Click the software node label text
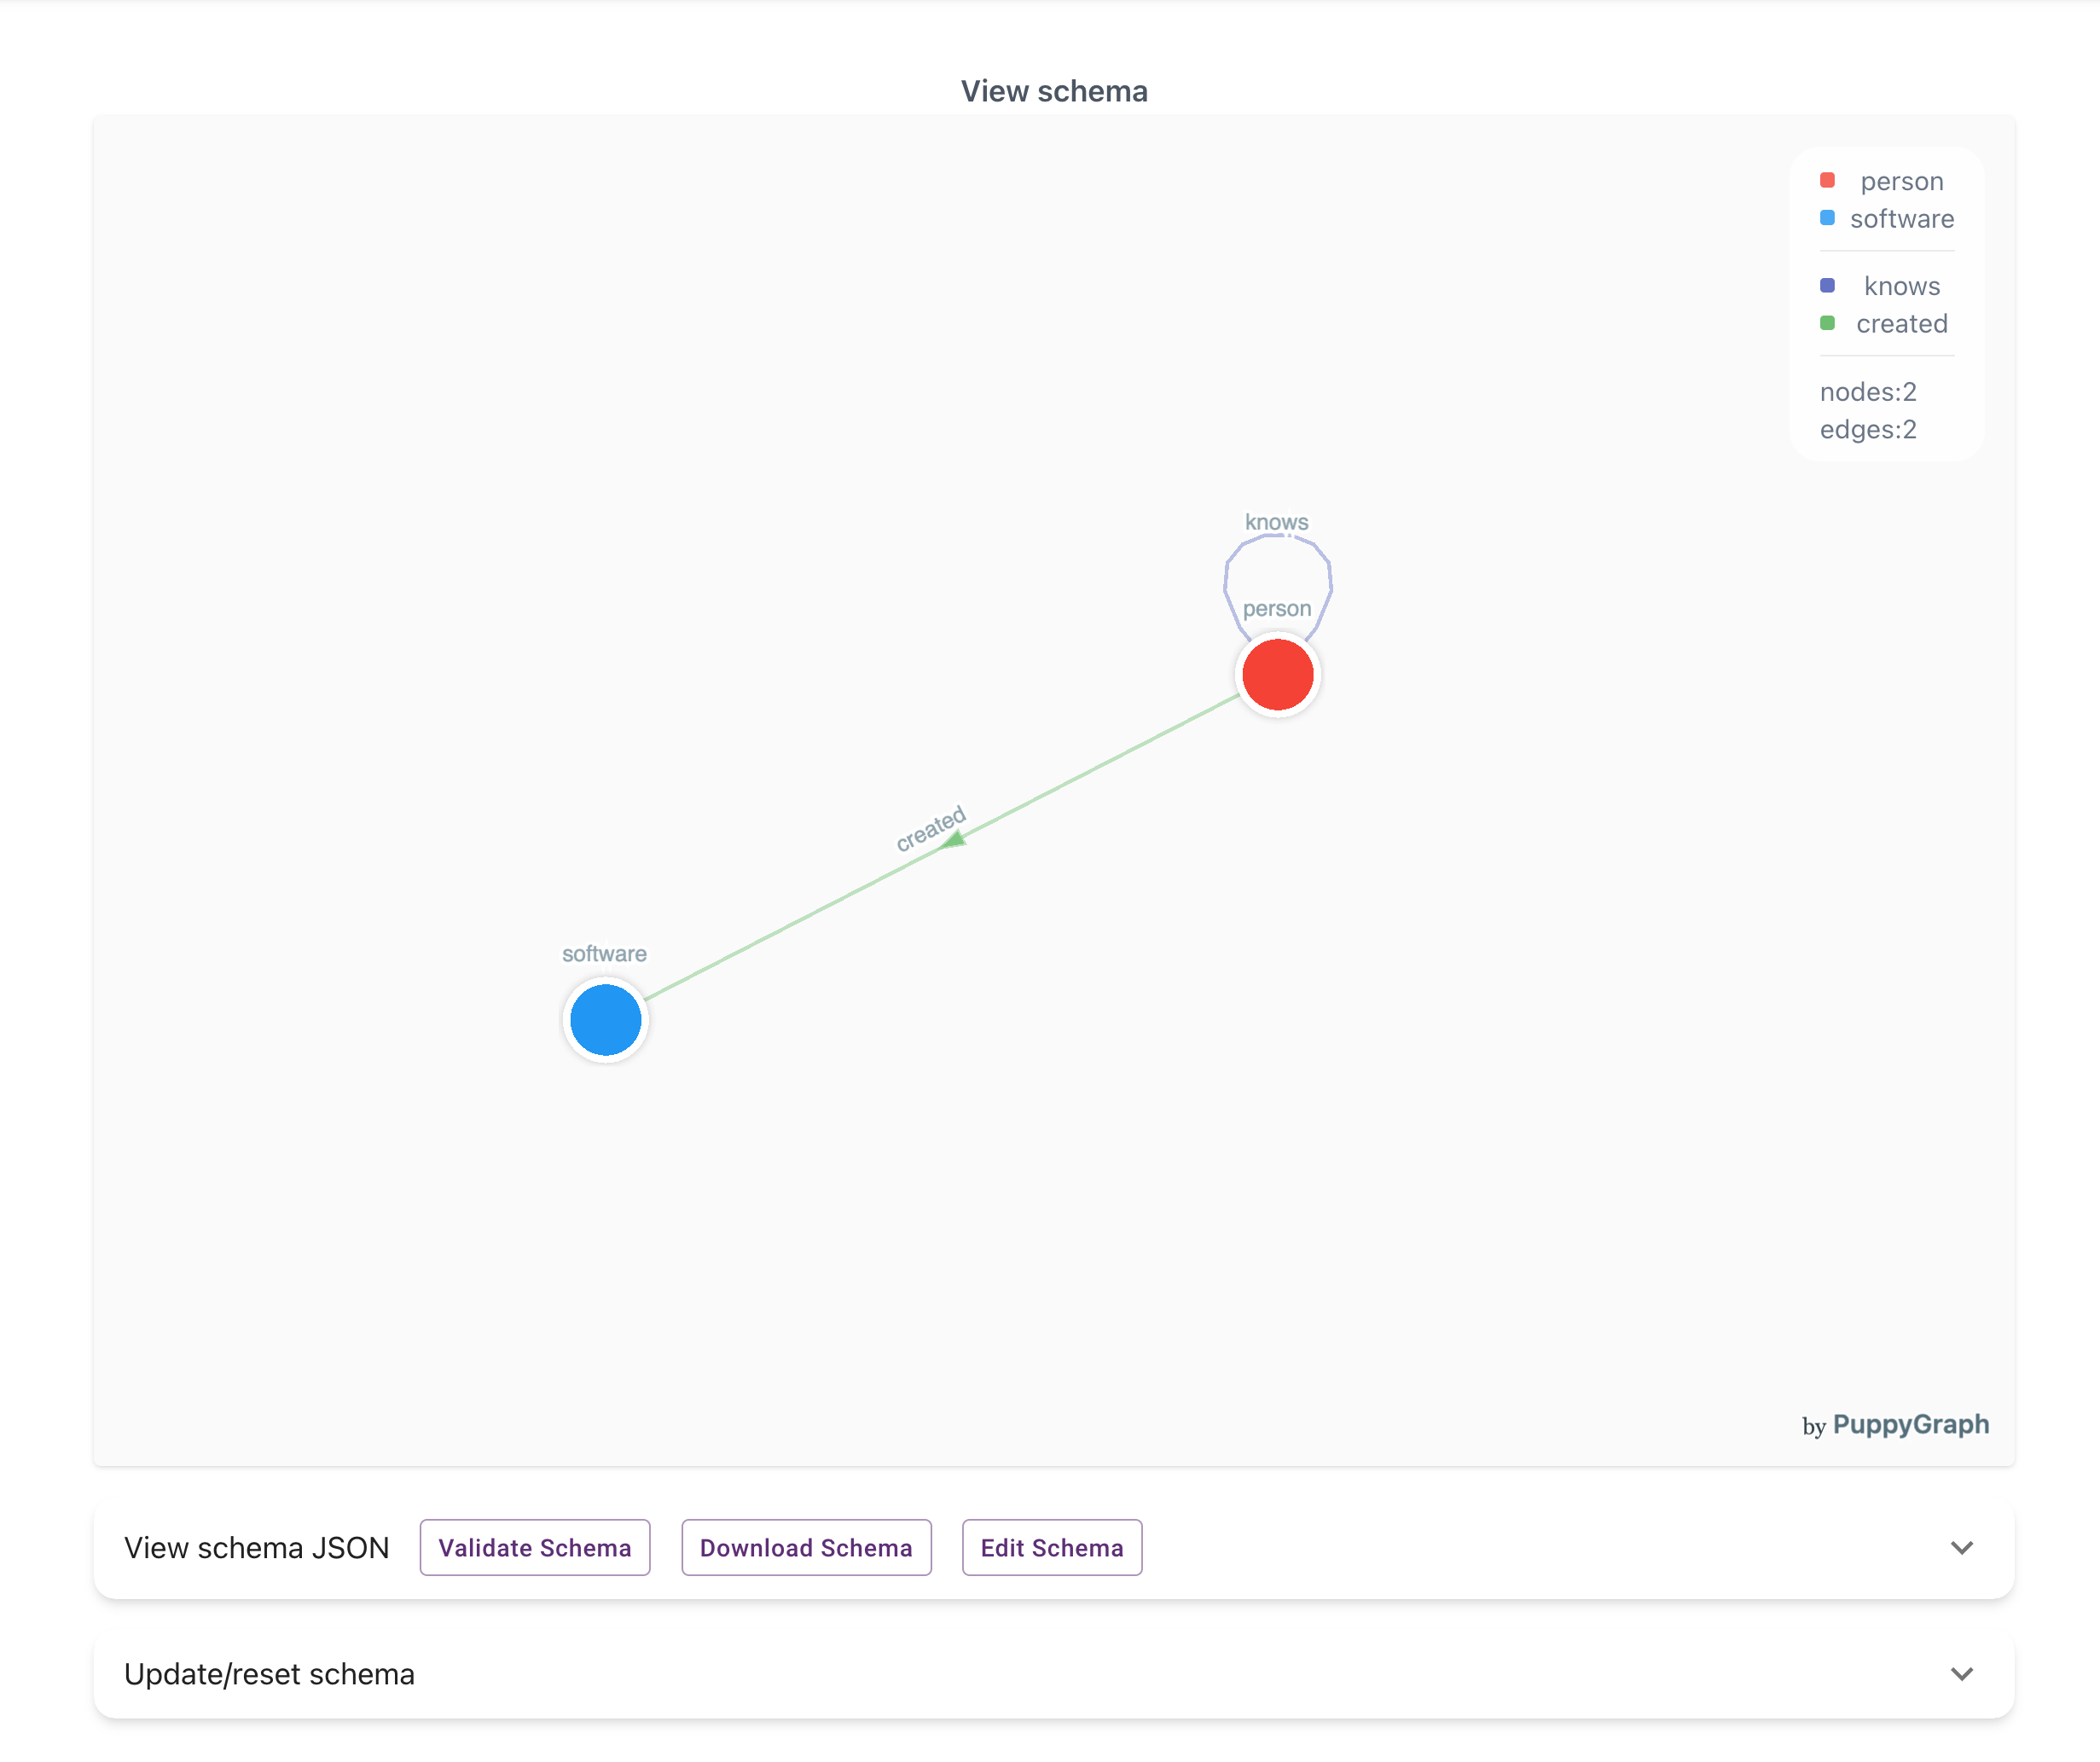The image size is (2100, 1762). click(604, 953)
